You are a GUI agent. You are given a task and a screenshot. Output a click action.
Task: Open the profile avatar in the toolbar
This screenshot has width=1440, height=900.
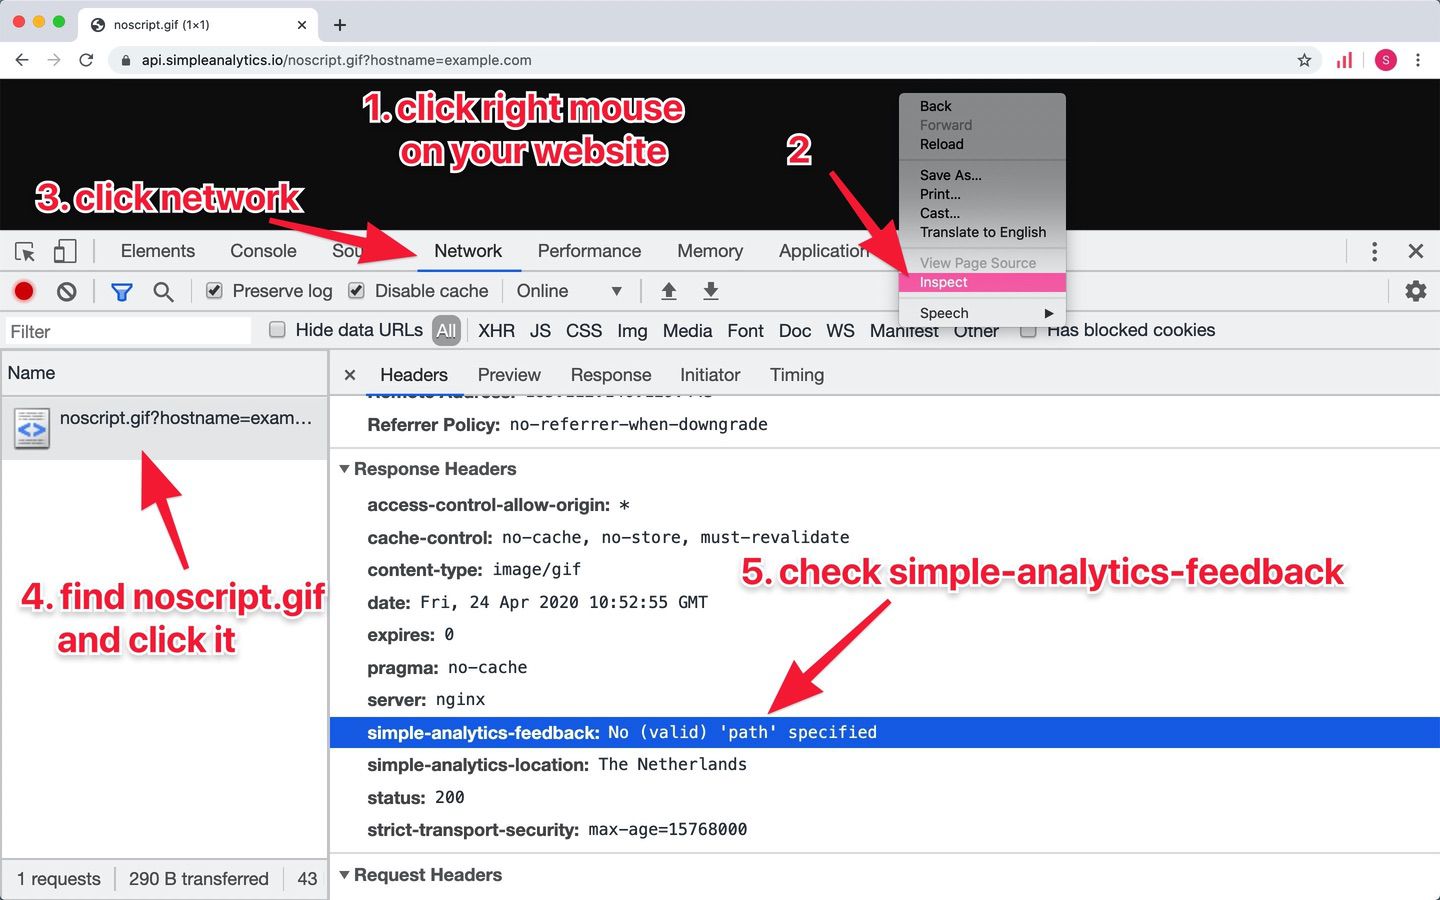pos(1385,60)
